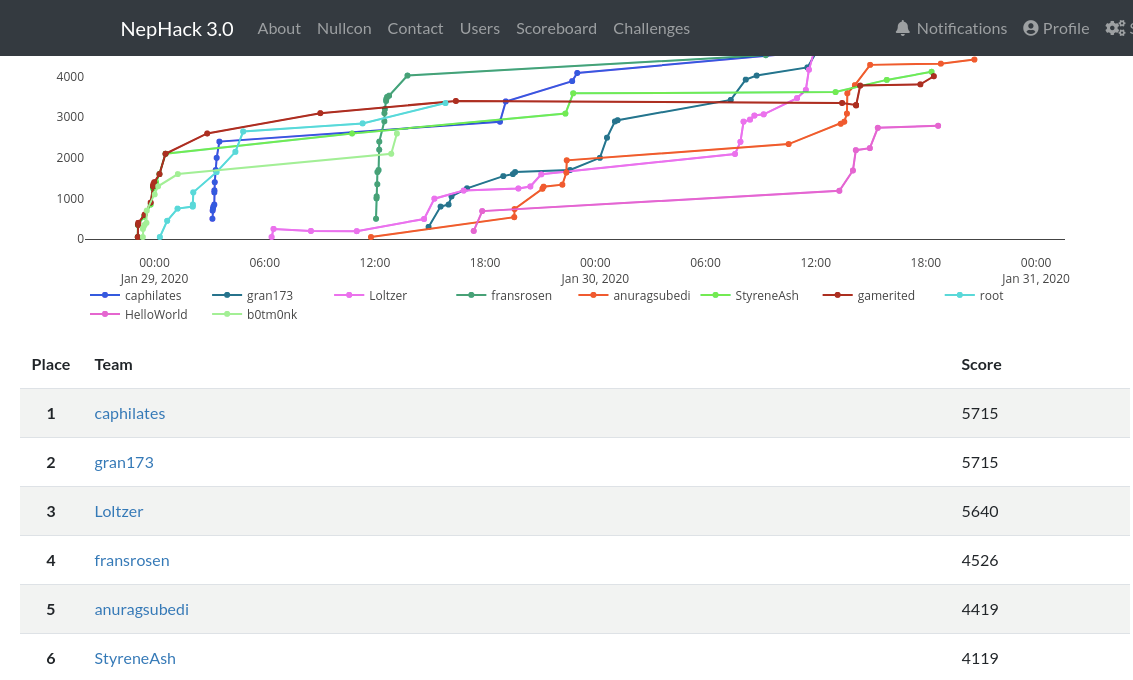Click the anuragsubedi team link in the table

141,609
